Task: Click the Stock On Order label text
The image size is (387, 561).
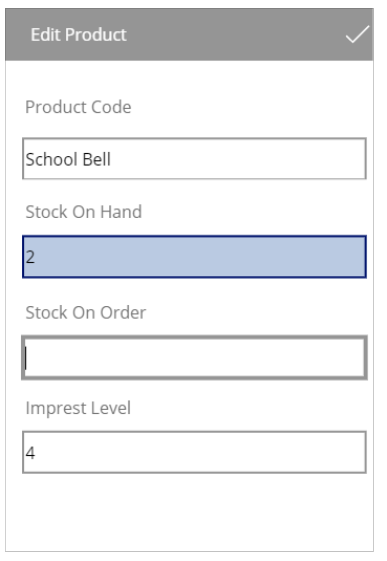Action: [86, 312]
